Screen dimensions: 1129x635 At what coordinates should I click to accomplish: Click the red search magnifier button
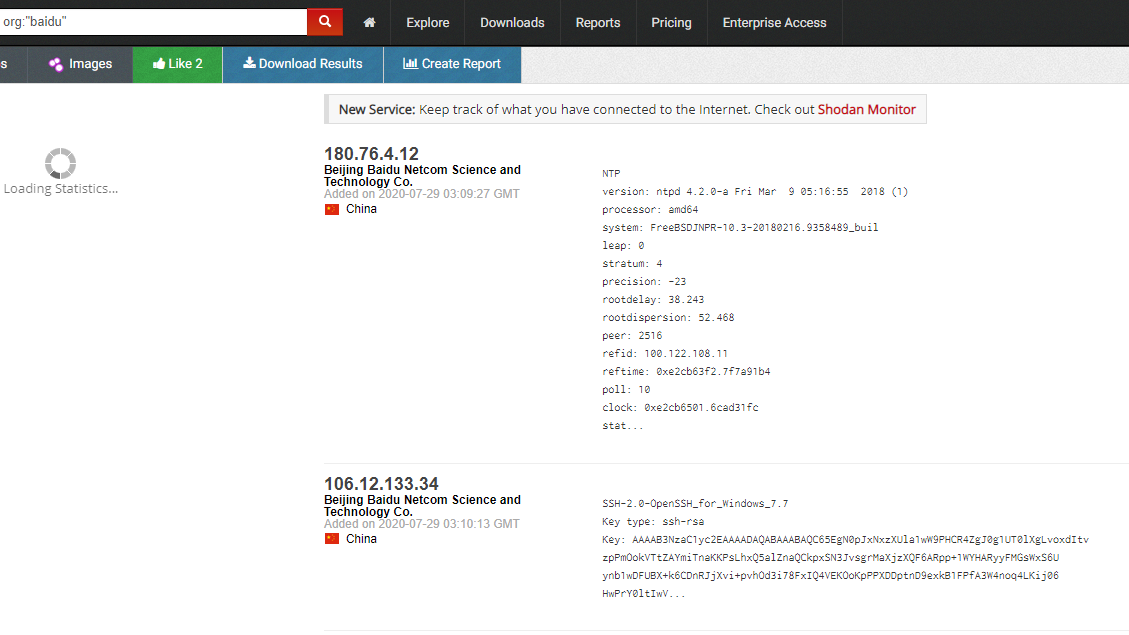pos(325,22)
